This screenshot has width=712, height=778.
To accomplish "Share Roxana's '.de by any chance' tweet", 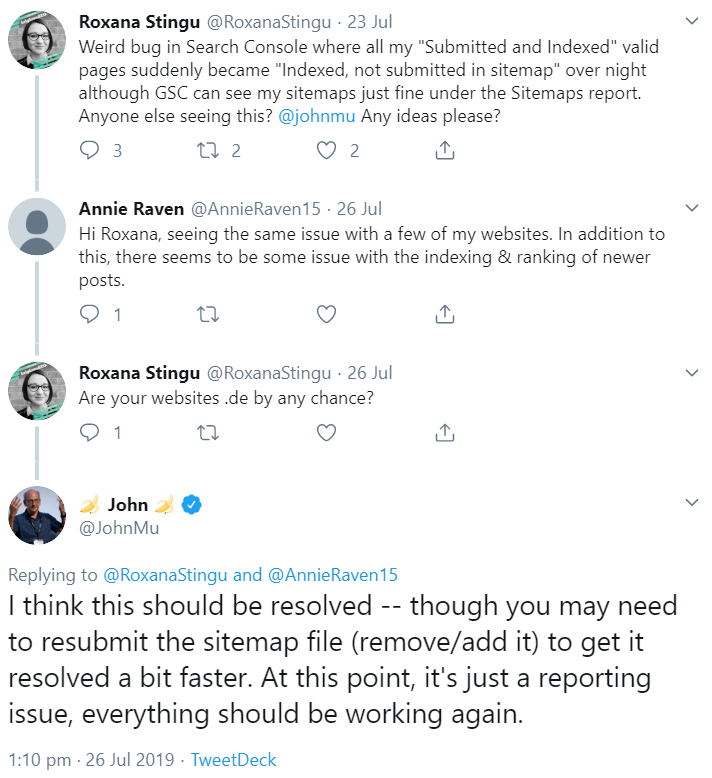I will tap(446, 433).
